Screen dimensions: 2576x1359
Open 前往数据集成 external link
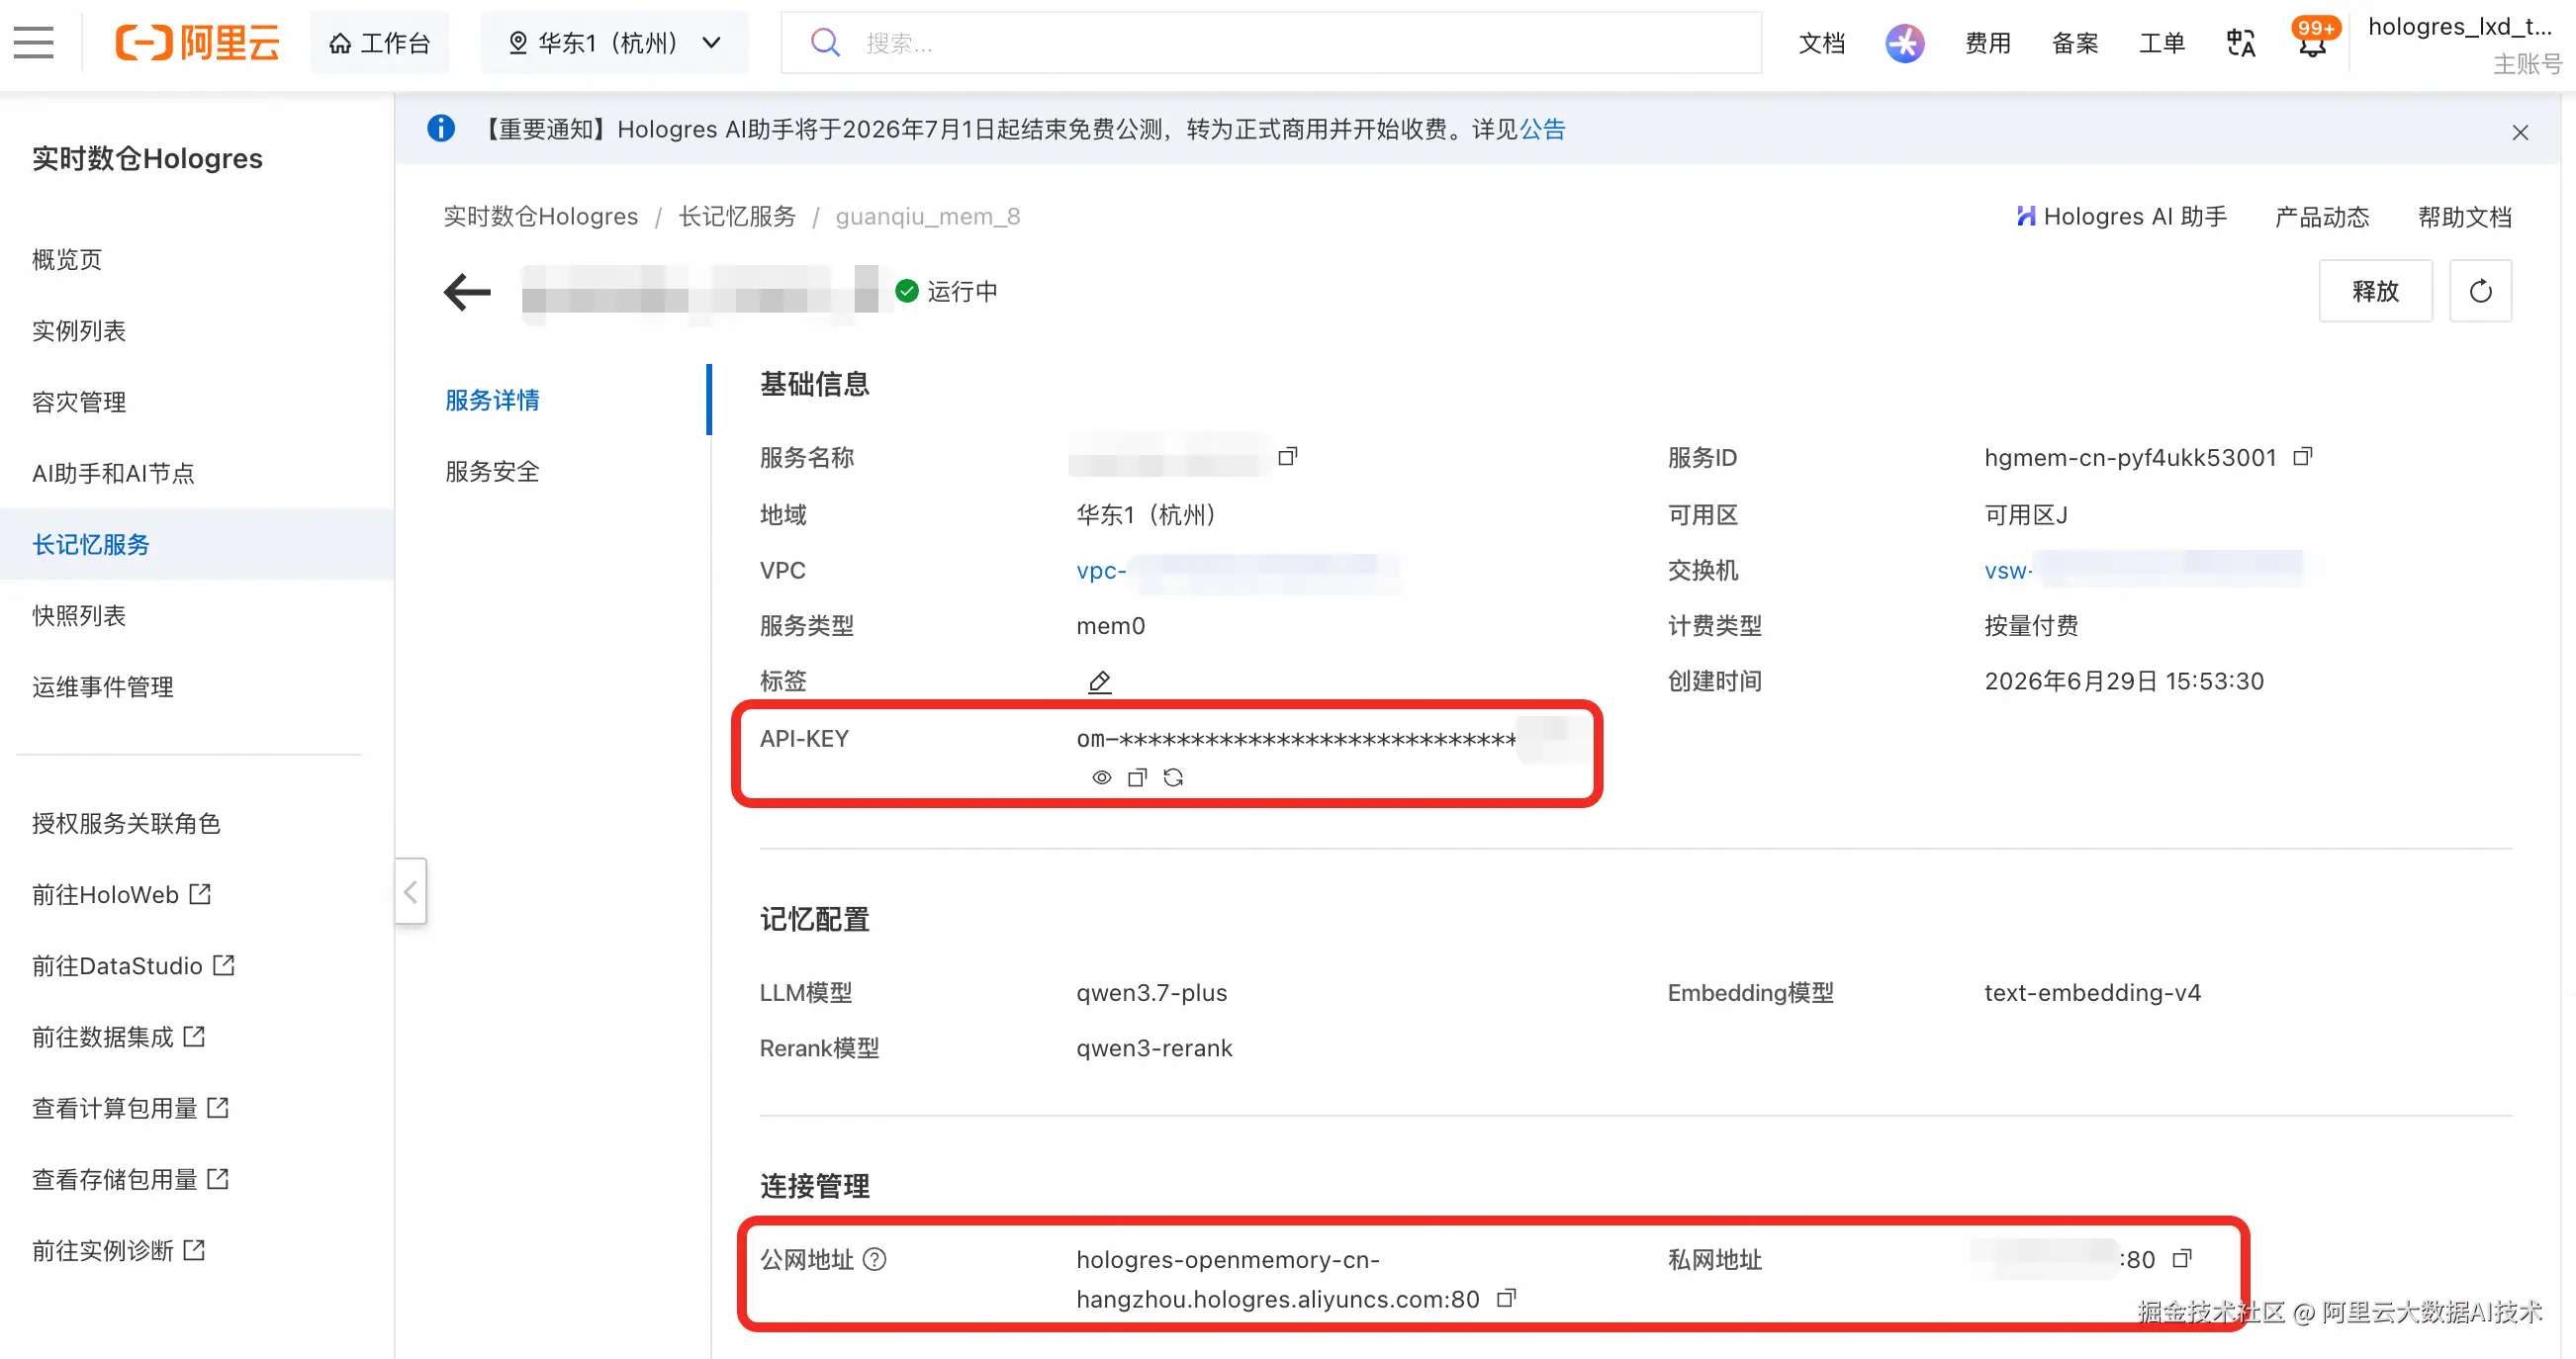pyautogui.click(x=118, y=1035)
